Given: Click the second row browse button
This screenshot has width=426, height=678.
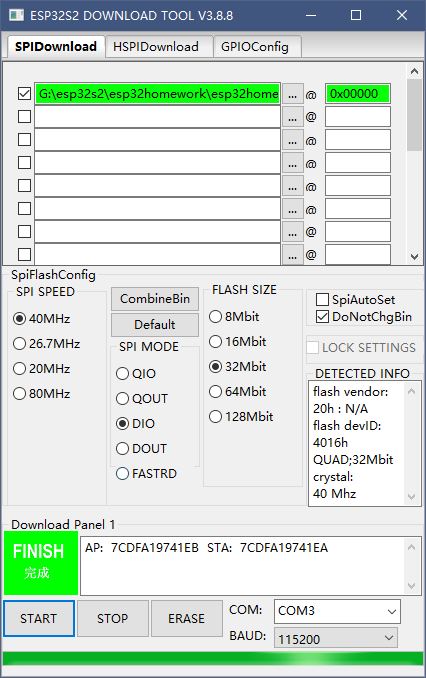Looking at the screenshot, I should tap(292, 117).
